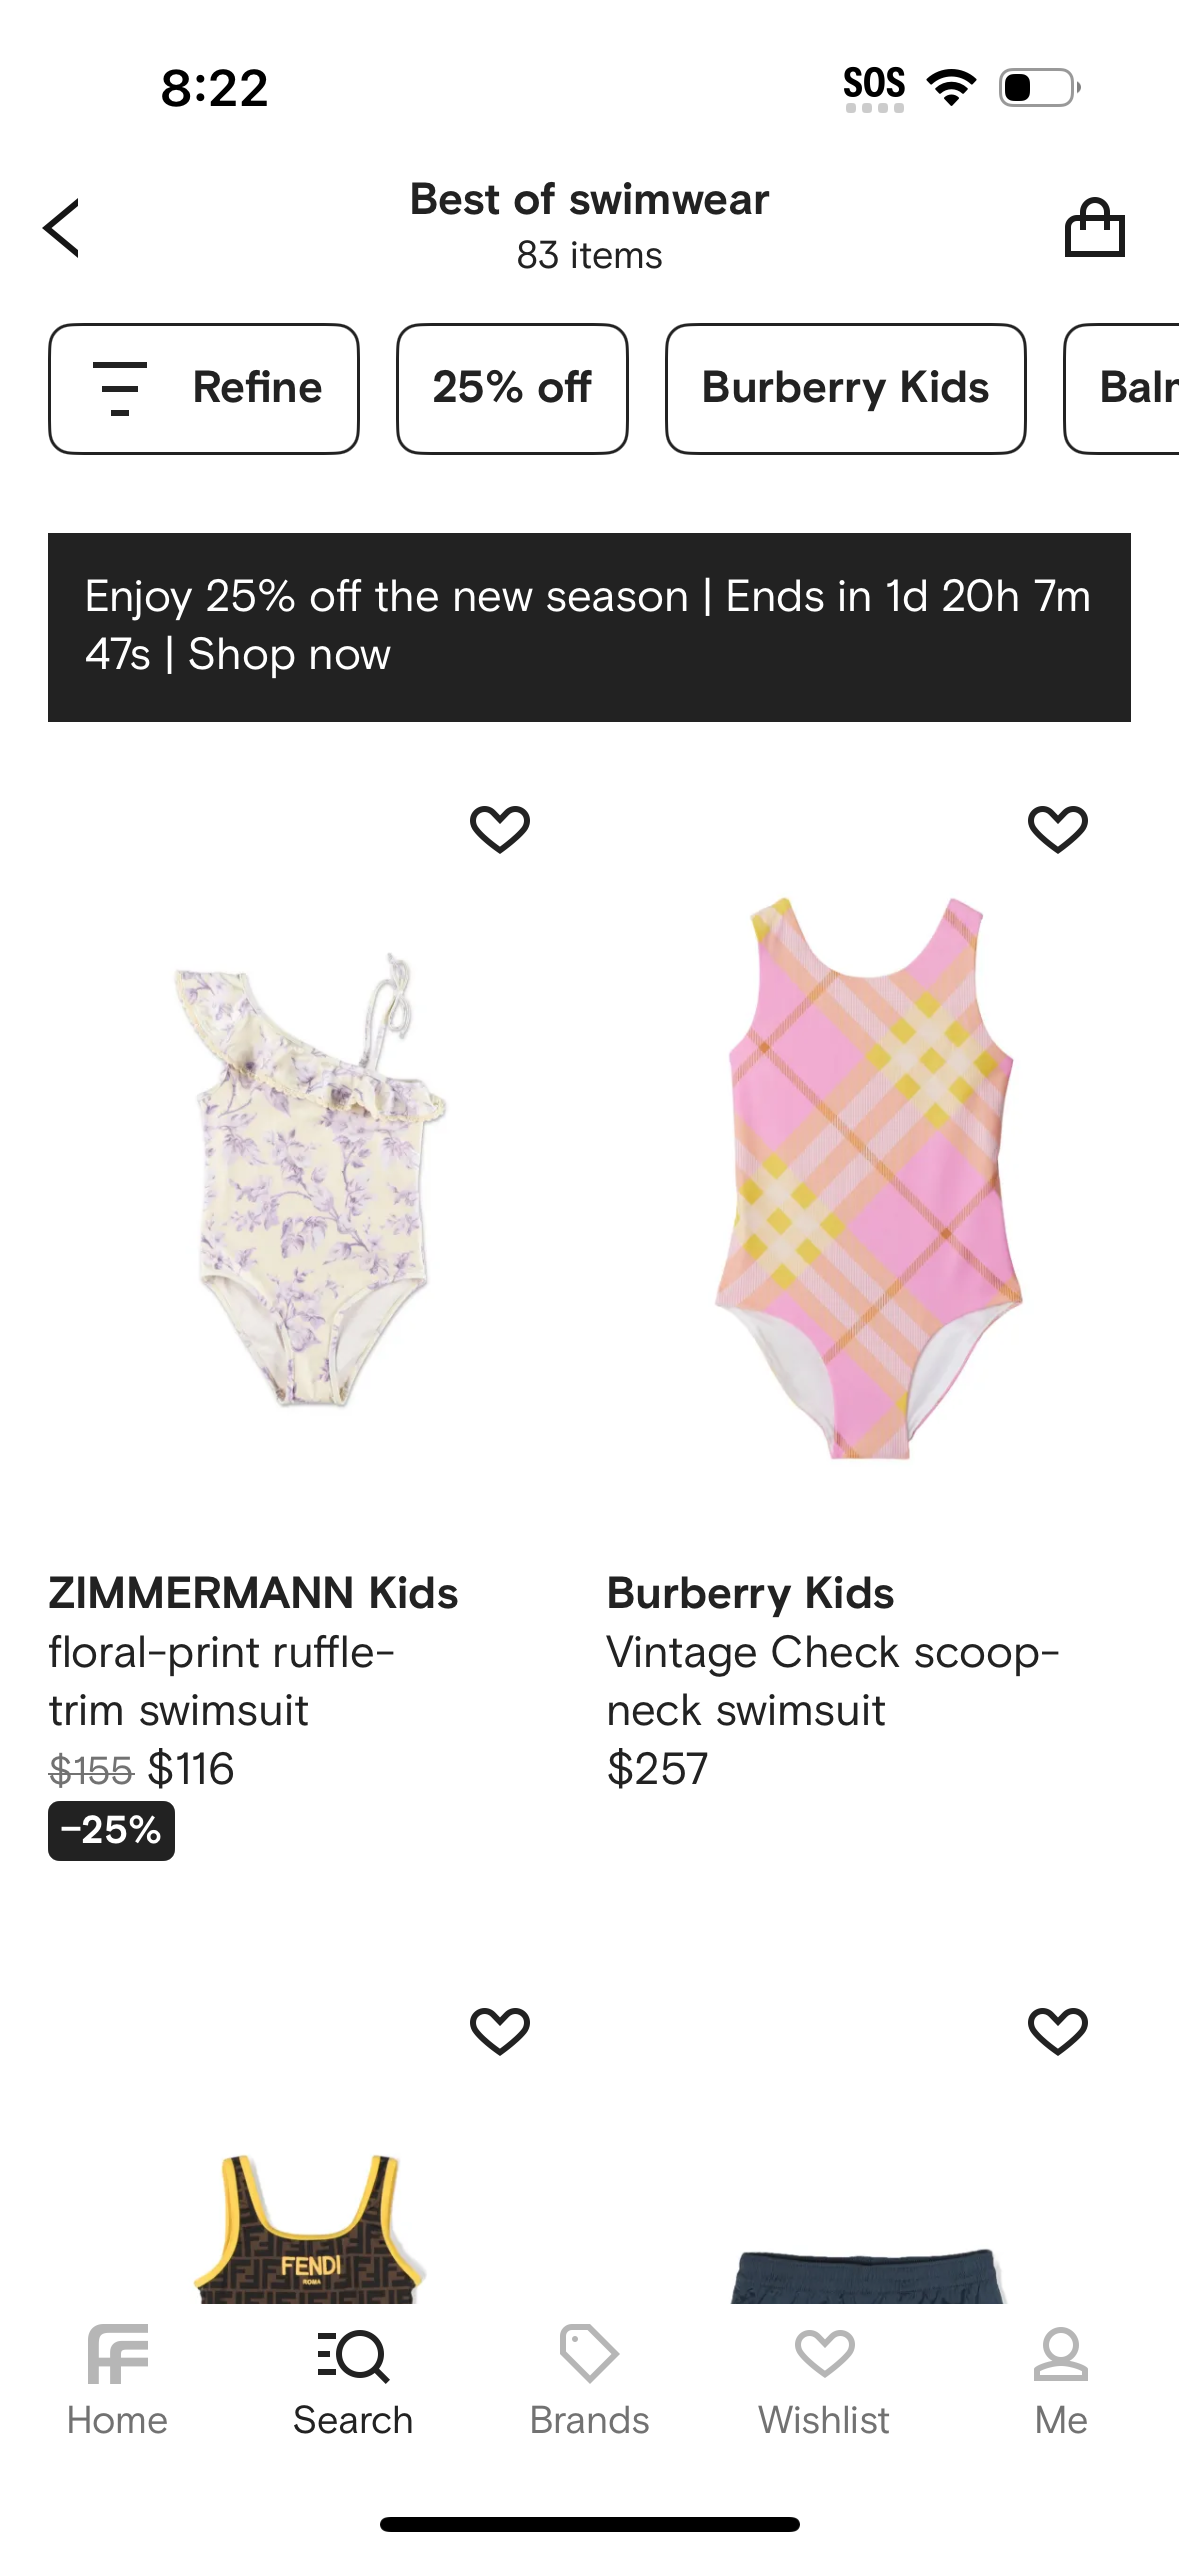This screenshot has width=1179, height=2556.
Task: Open the Me profile icon
Action: [x=1060, y=2380]
